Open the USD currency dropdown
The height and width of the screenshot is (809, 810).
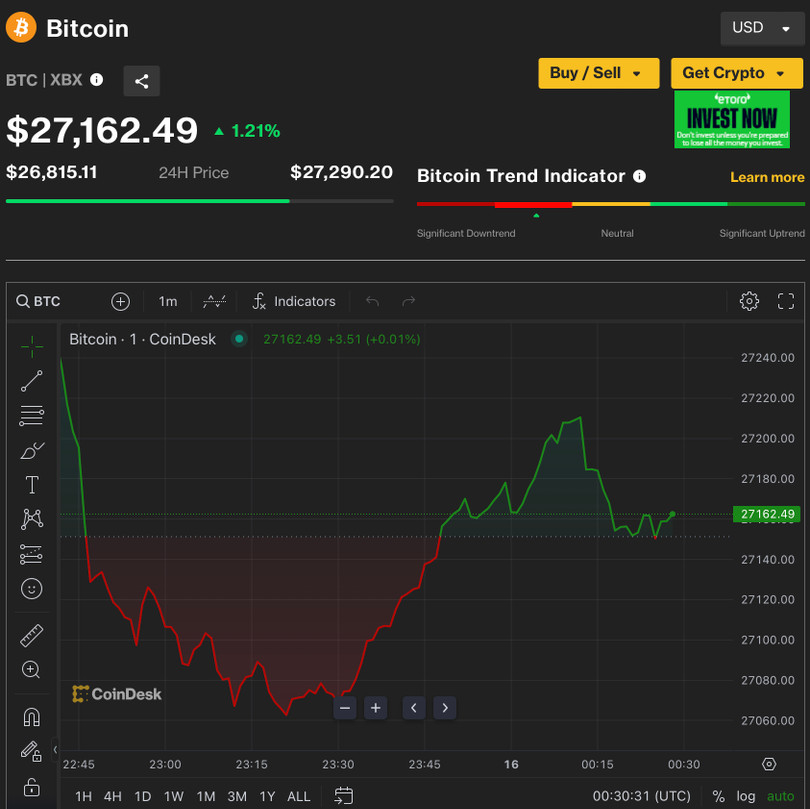pos(761,28)
